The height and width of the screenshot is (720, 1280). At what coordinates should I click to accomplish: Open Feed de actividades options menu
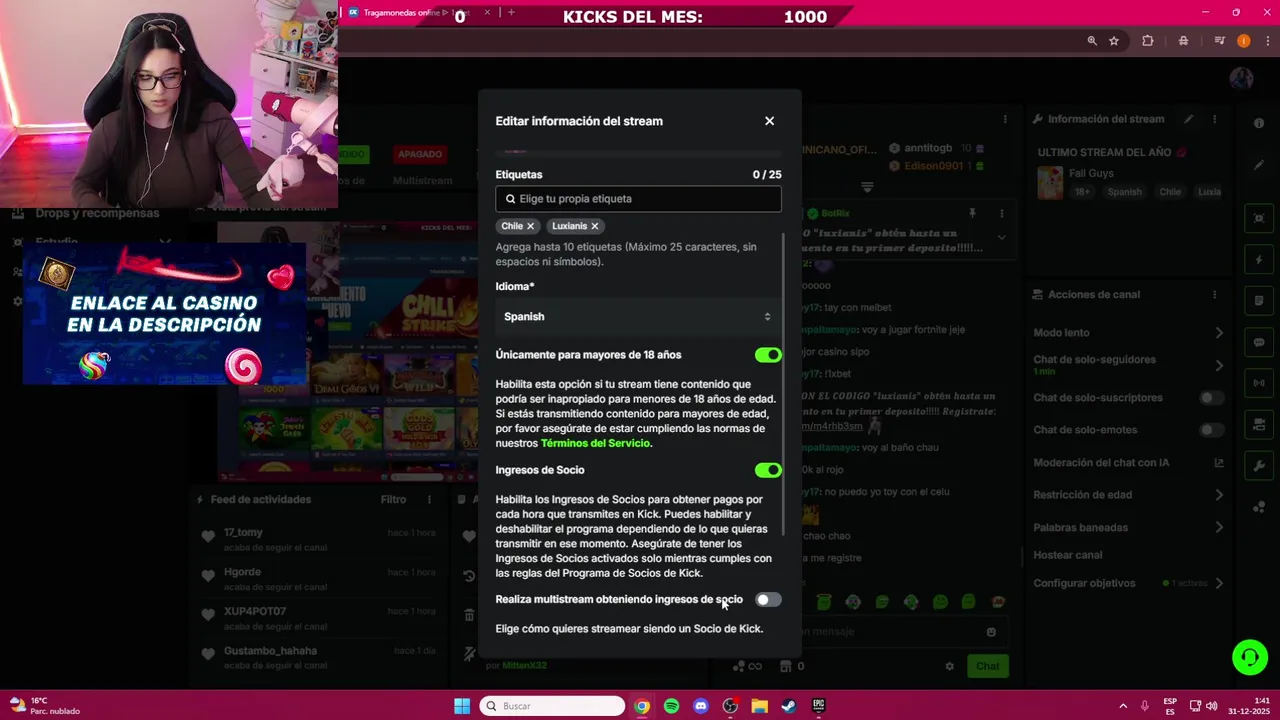tap(430, 500)
